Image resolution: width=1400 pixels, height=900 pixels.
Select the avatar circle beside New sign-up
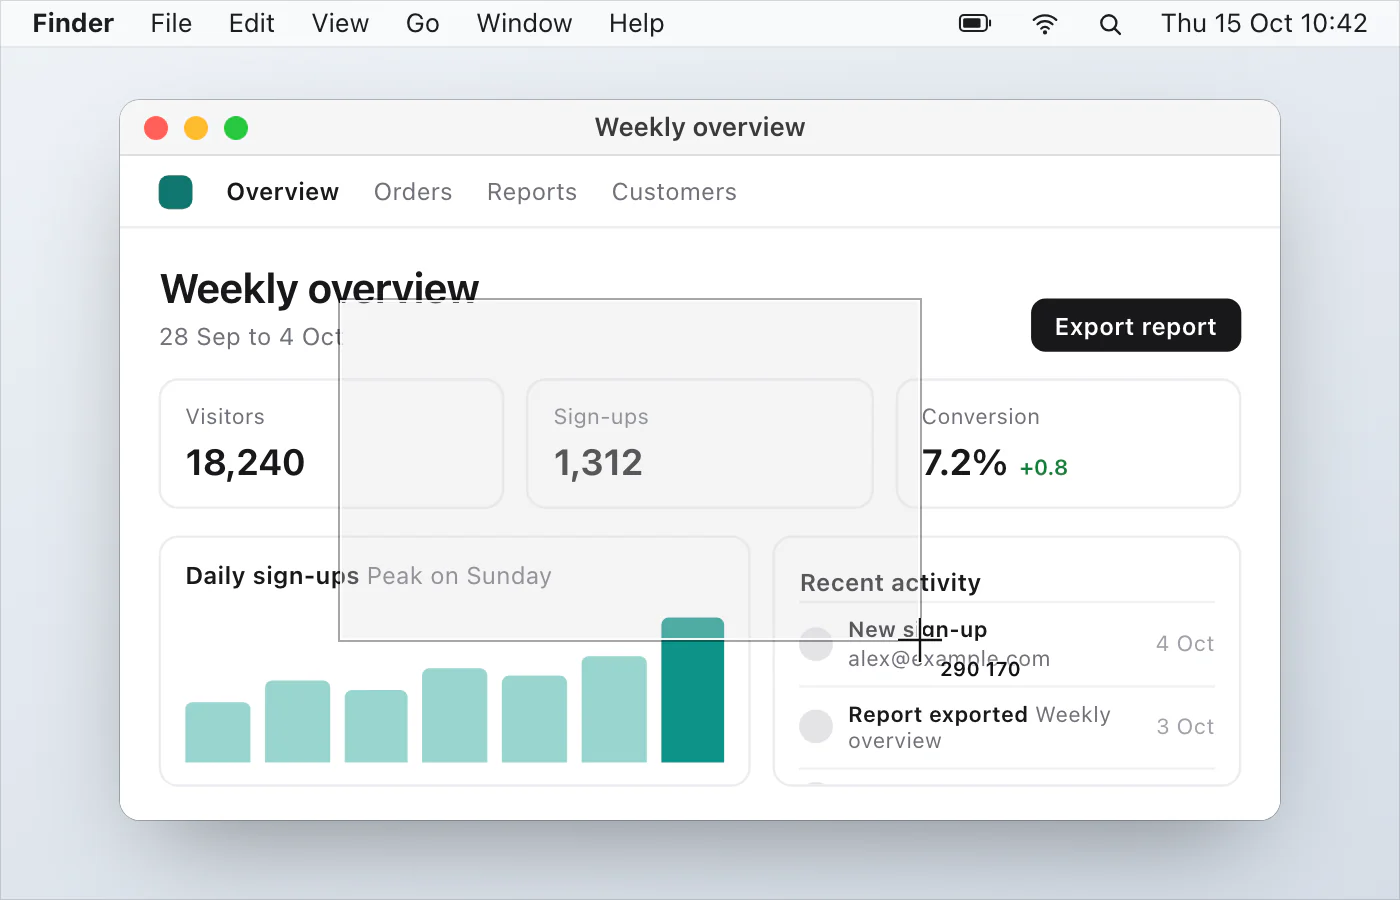click(816, 644)
